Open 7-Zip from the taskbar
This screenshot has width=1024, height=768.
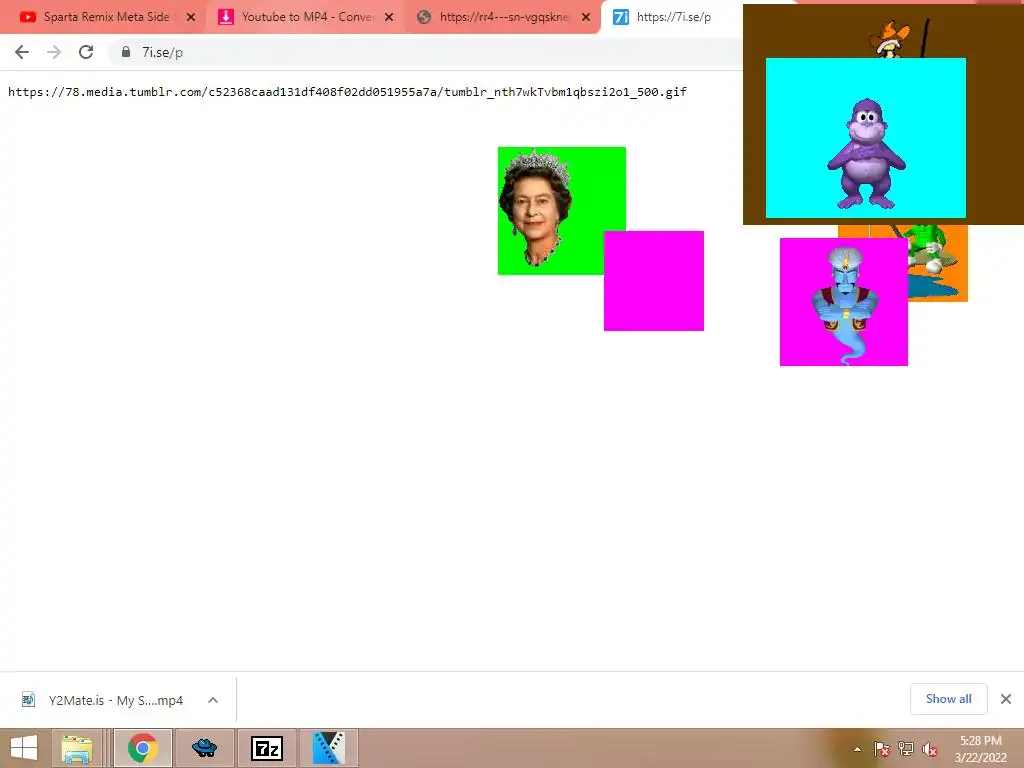pyautogui.click(x=266, y=748)
